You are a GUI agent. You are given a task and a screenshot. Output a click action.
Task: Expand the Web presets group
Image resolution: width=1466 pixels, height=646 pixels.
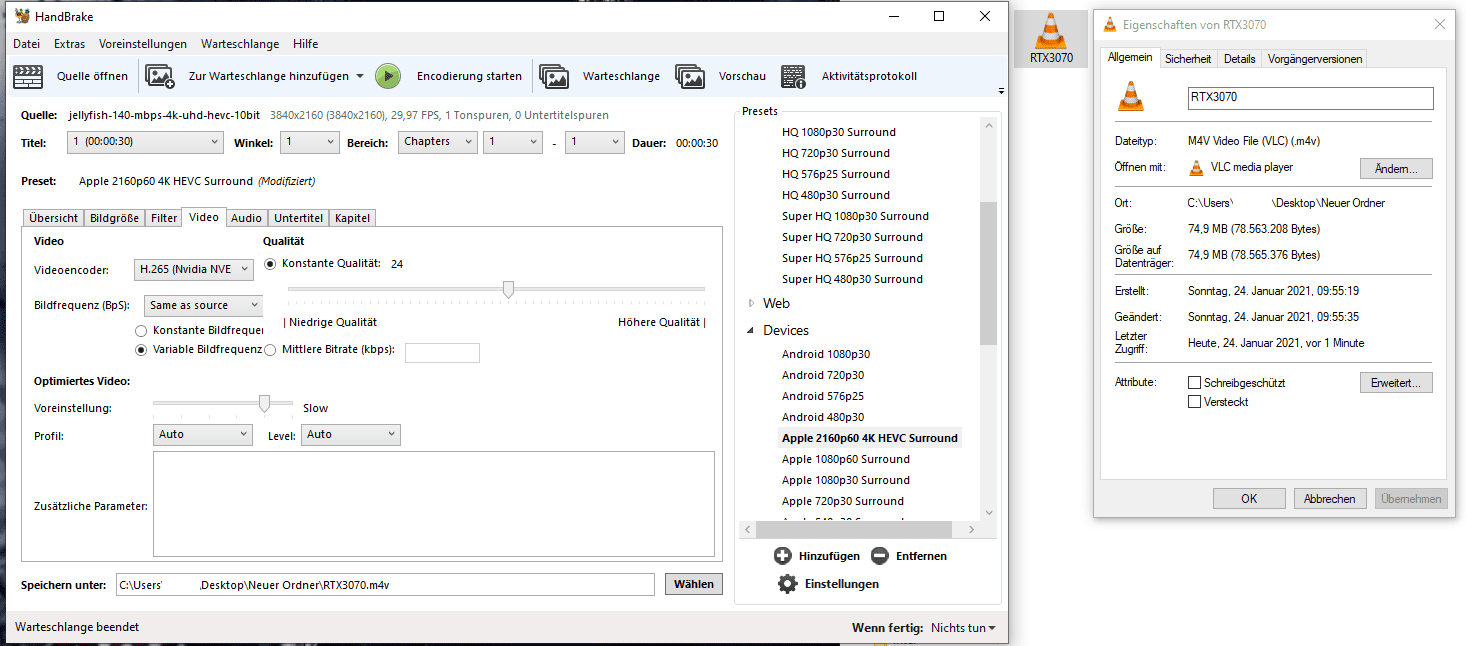[x=752, y=304]
